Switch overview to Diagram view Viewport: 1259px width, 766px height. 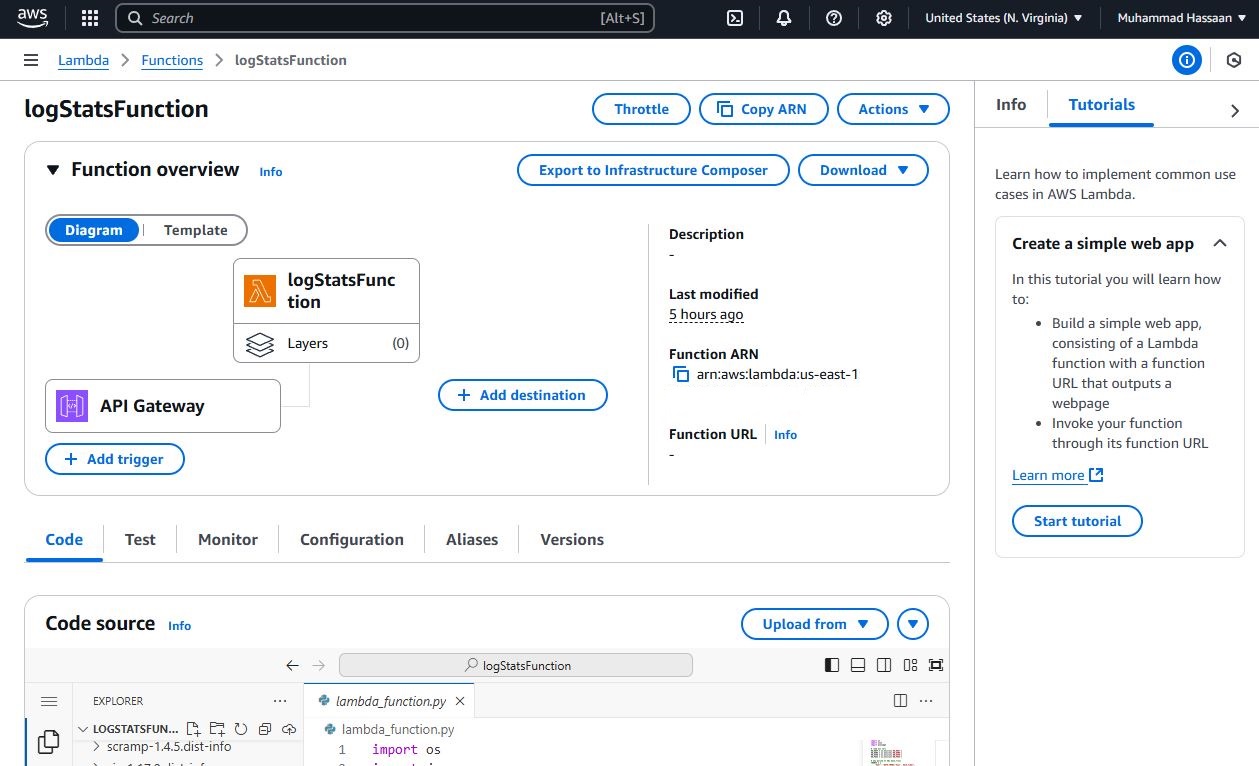tap(94, 230)
